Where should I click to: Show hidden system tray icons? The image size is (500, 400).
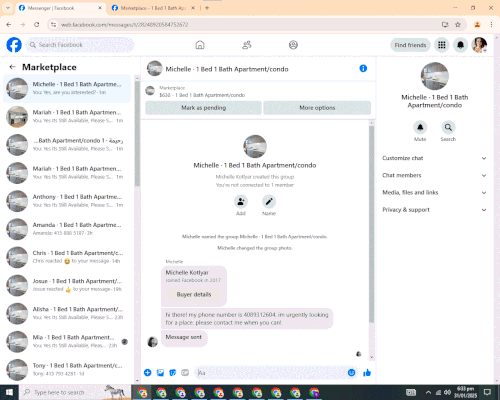click(x=428, y=392)
